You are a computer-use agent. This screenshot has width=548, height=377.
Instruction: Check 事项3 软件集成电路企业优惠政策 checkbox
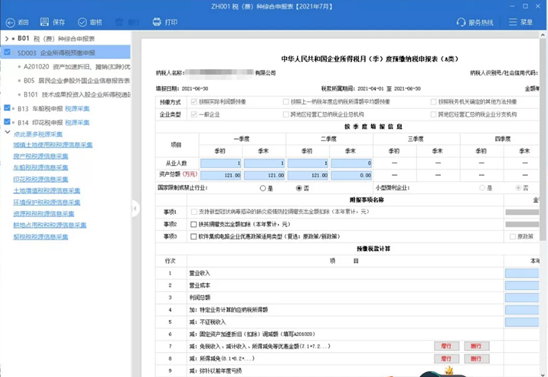[194, 237]
